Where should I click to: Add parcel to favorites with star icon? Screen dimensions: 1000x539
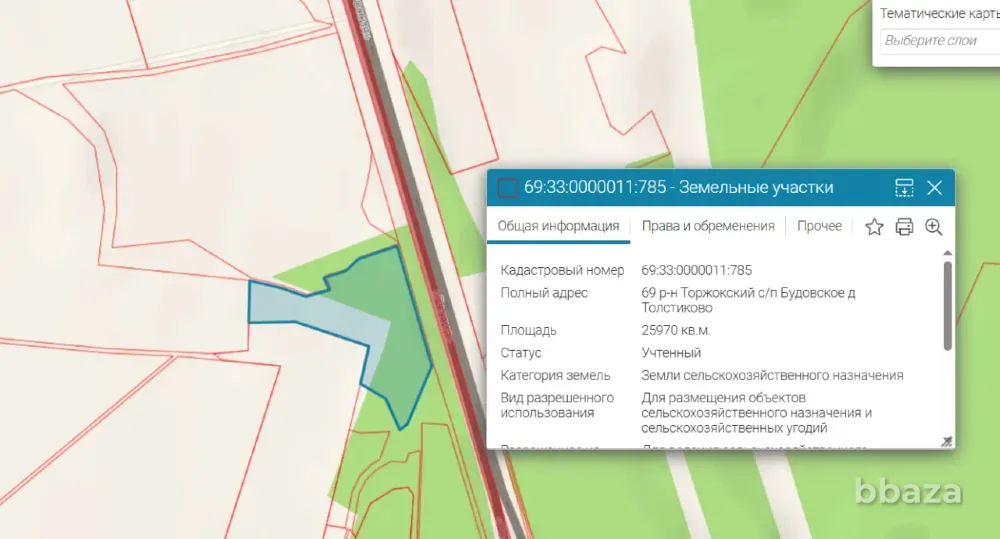(x=874, y=226)
